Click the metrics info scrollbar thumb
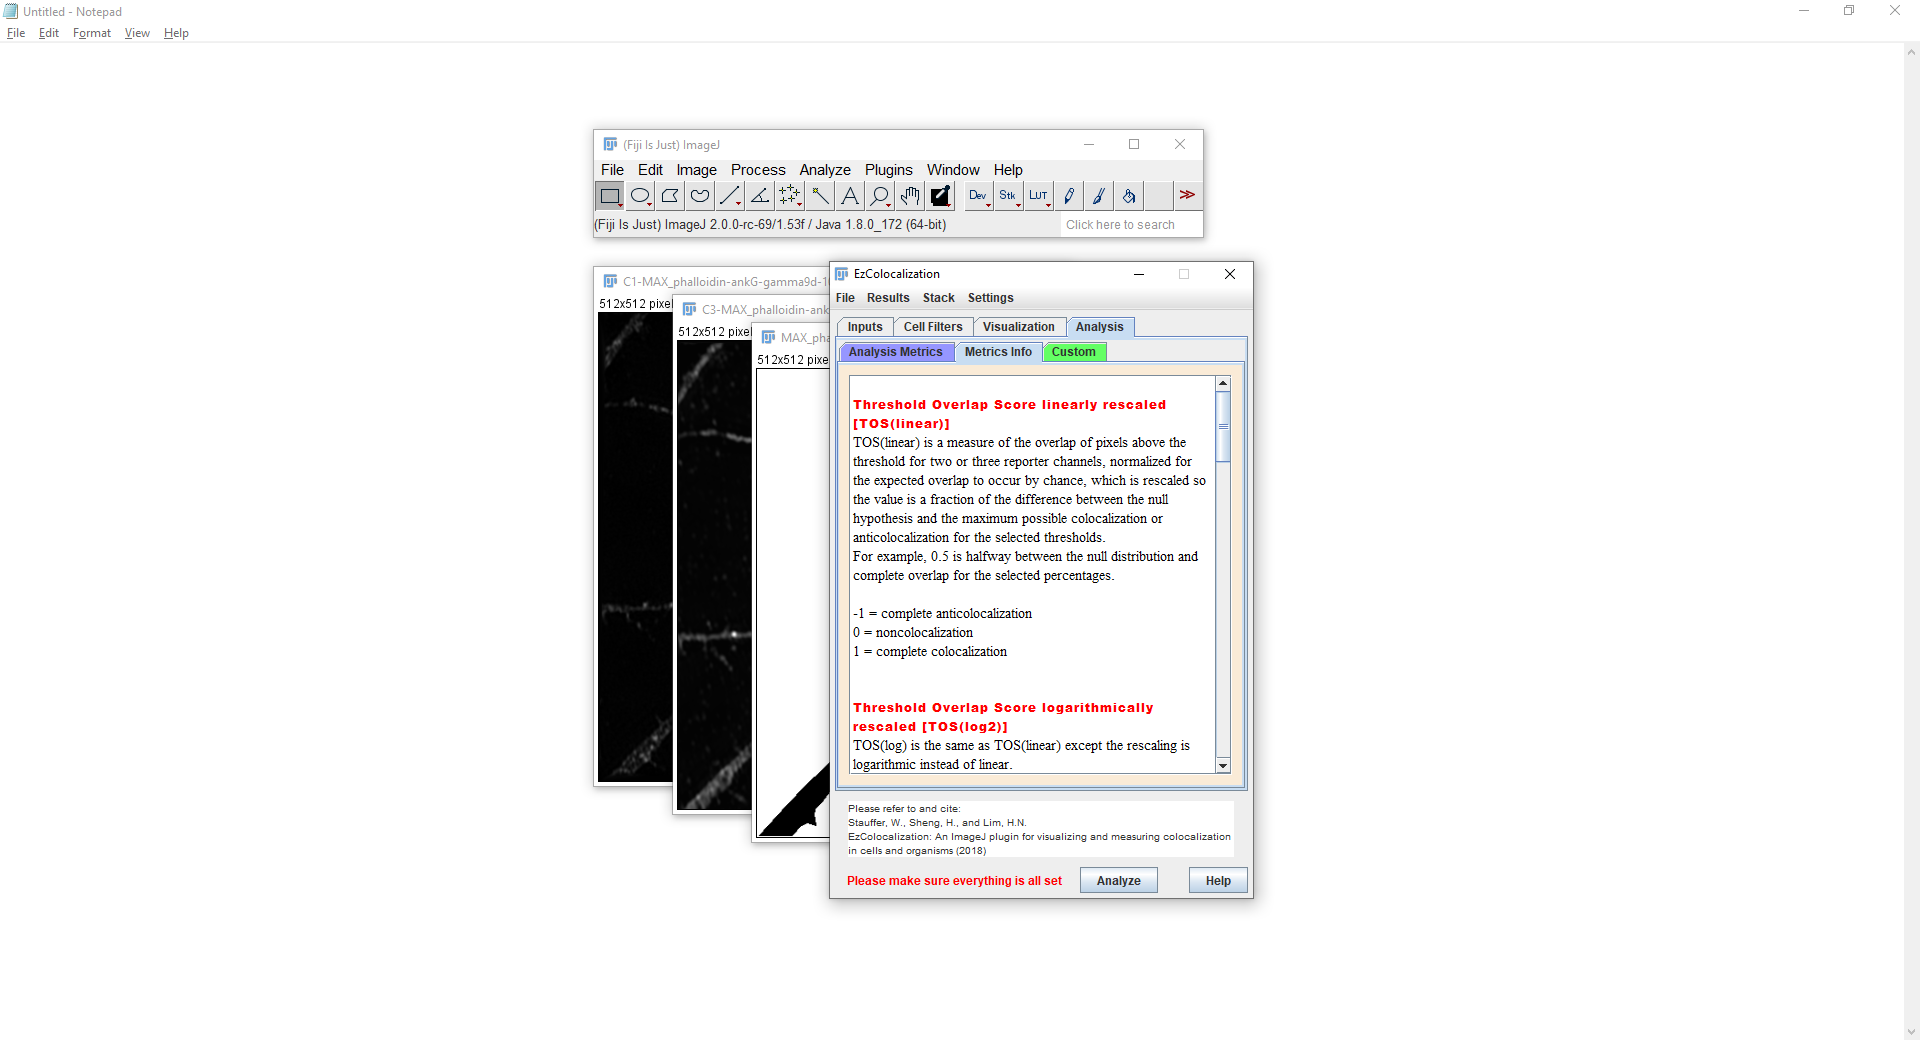This screenshot has width=1920, height=1040. [x=1223, y=427]
